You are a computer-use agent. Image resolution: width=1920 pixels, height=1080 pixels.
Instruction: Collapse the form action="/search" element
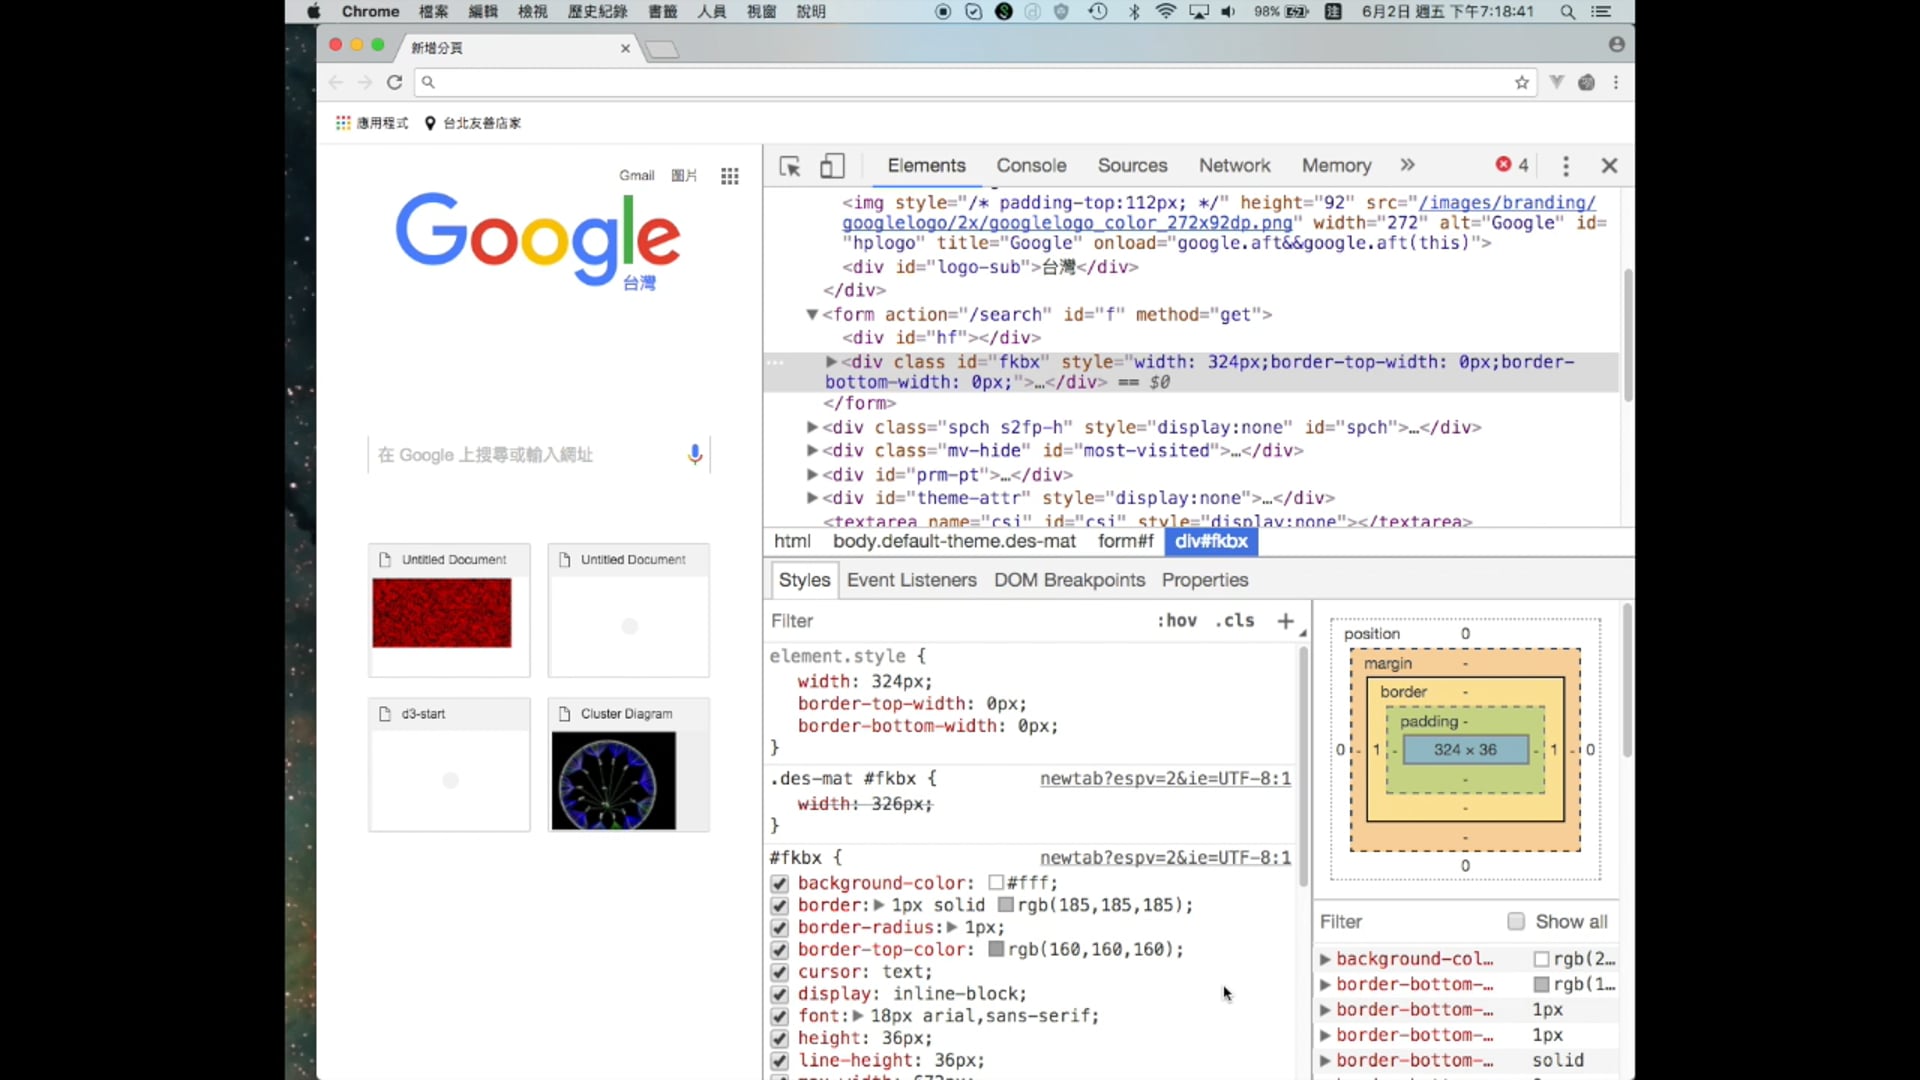click(x=812, y=314)
